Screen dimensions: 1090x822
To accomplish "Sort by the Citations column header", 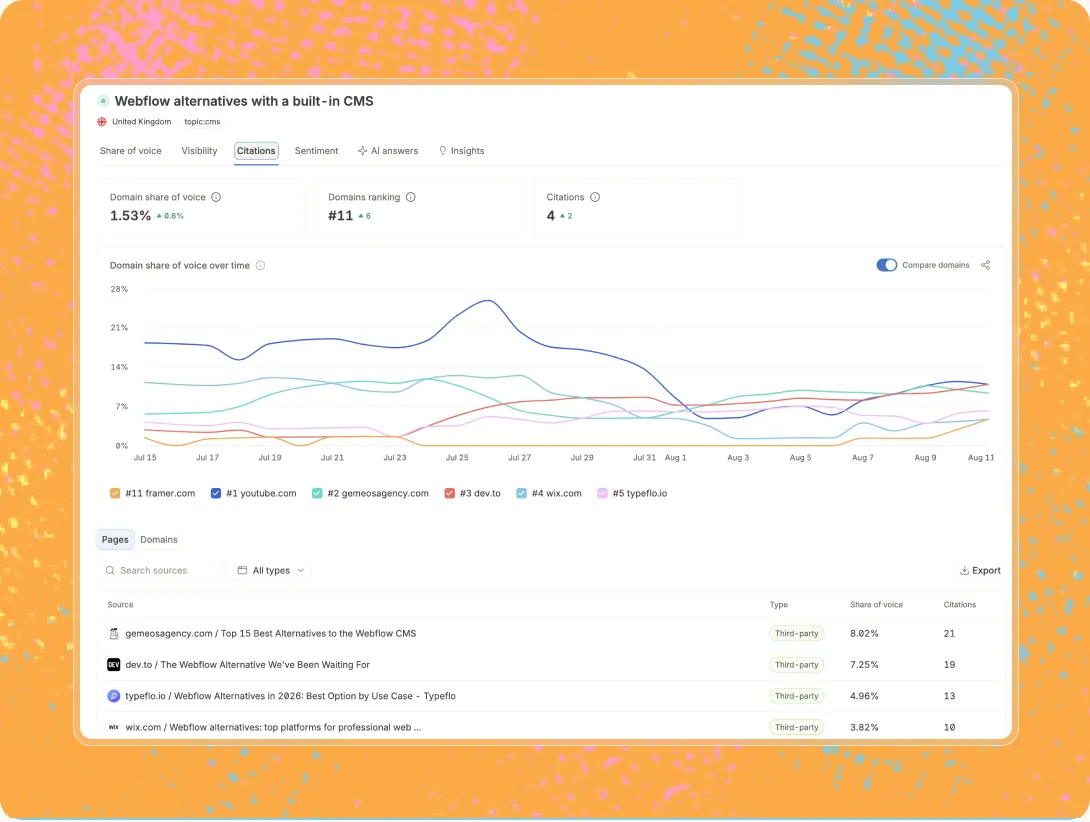I will coord(960,604).
